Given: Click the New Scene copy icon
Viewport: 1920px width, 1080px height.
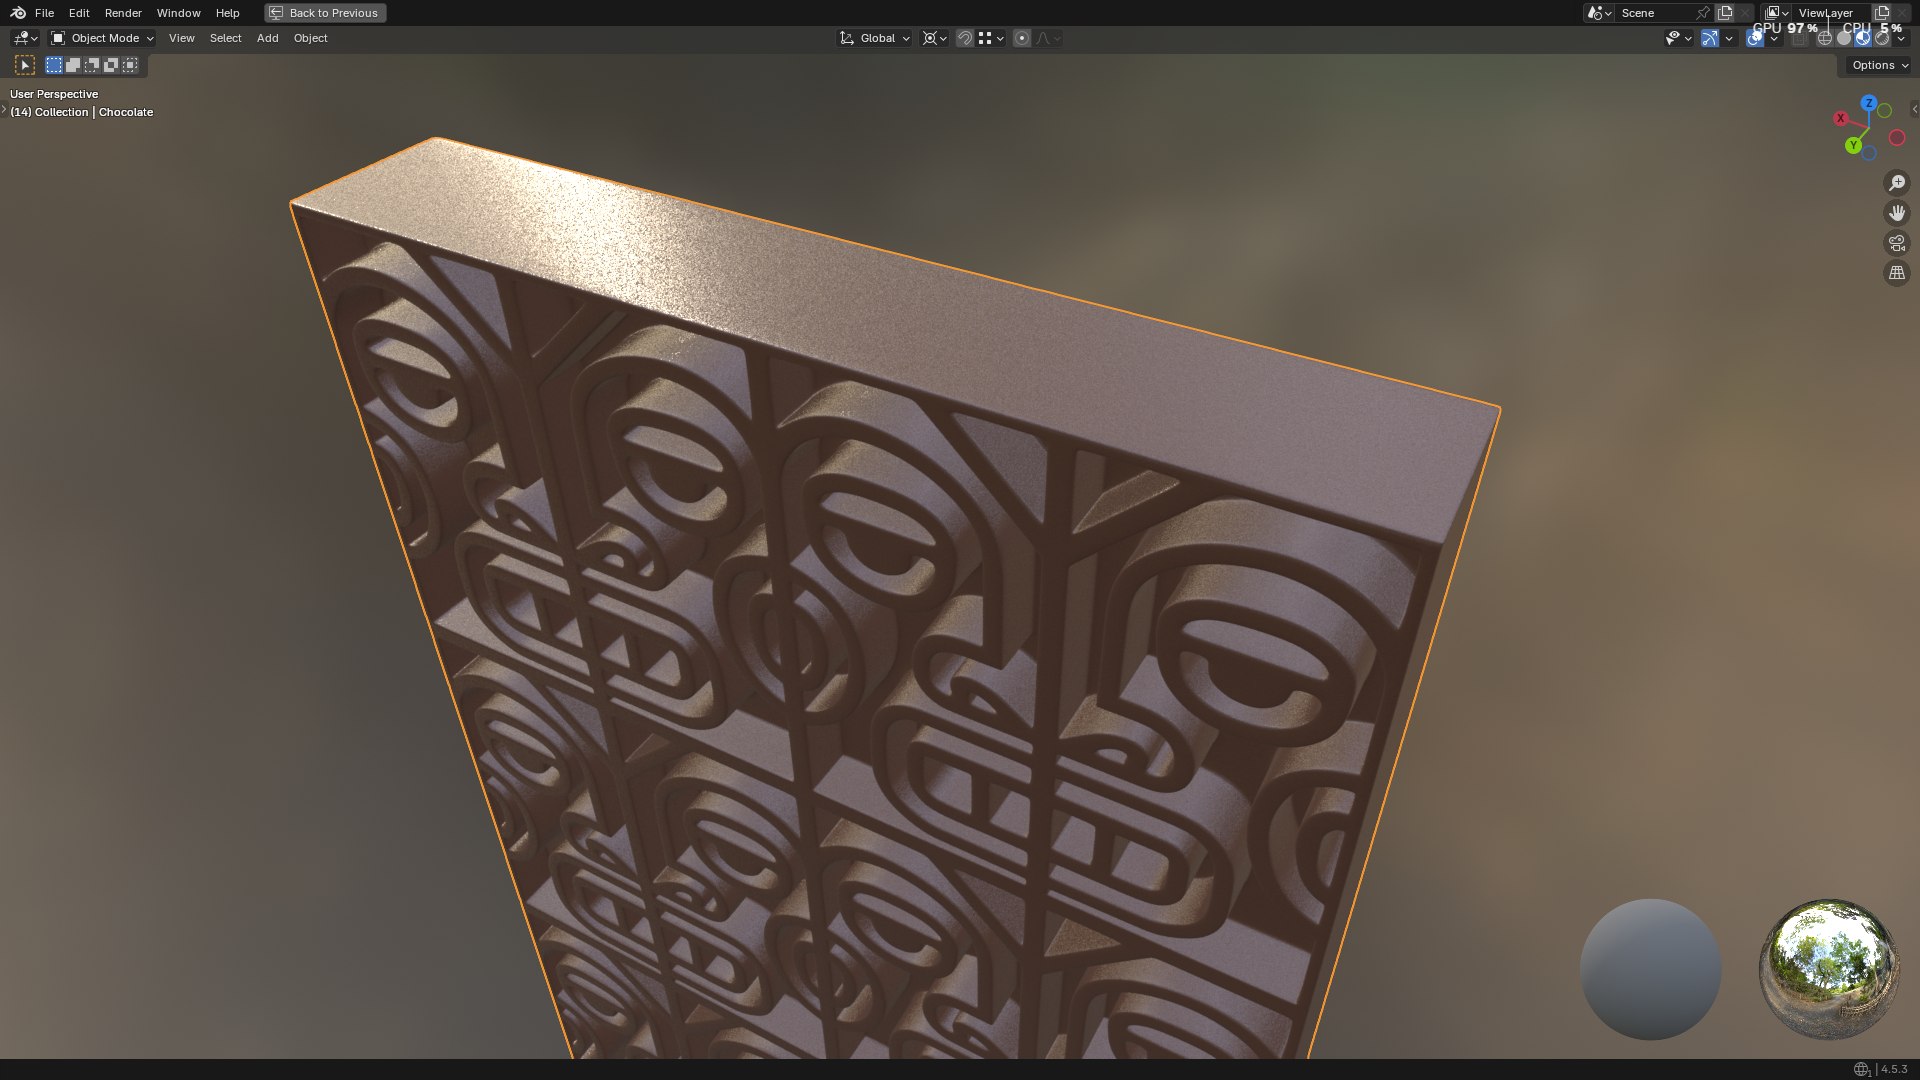Looking at the screenshot, I should (x=1725, y=13).
